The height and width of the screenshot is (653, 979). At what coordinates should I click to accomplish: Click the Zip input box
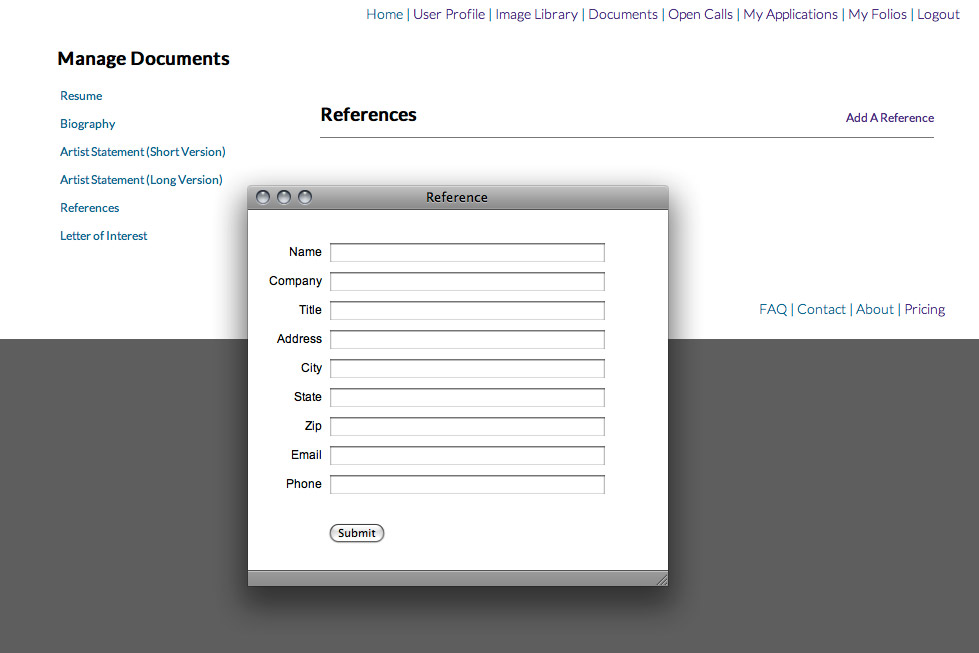point(467,426)
